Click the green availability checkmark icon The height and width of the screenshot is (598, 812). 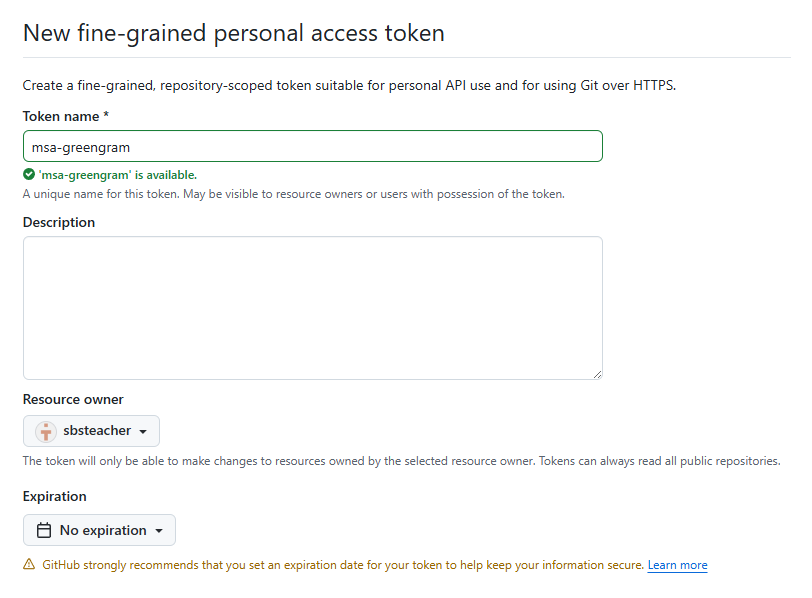click(x=29, y=175)
